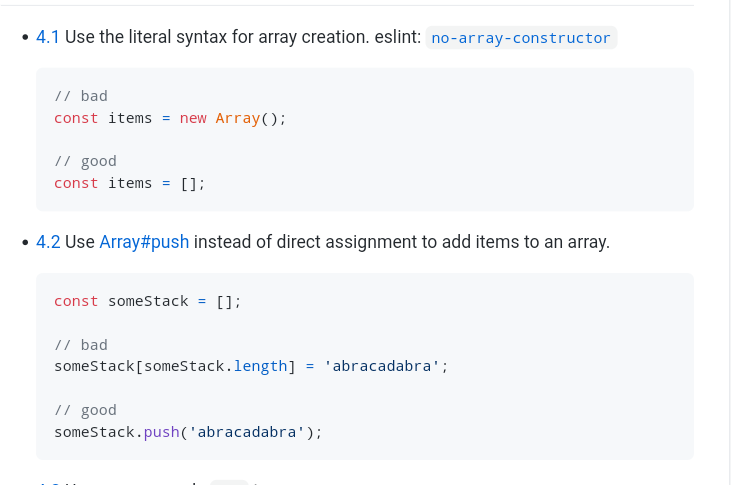Open the 4.2 section anchor link

pyautogui.click(x=48, y=242)
